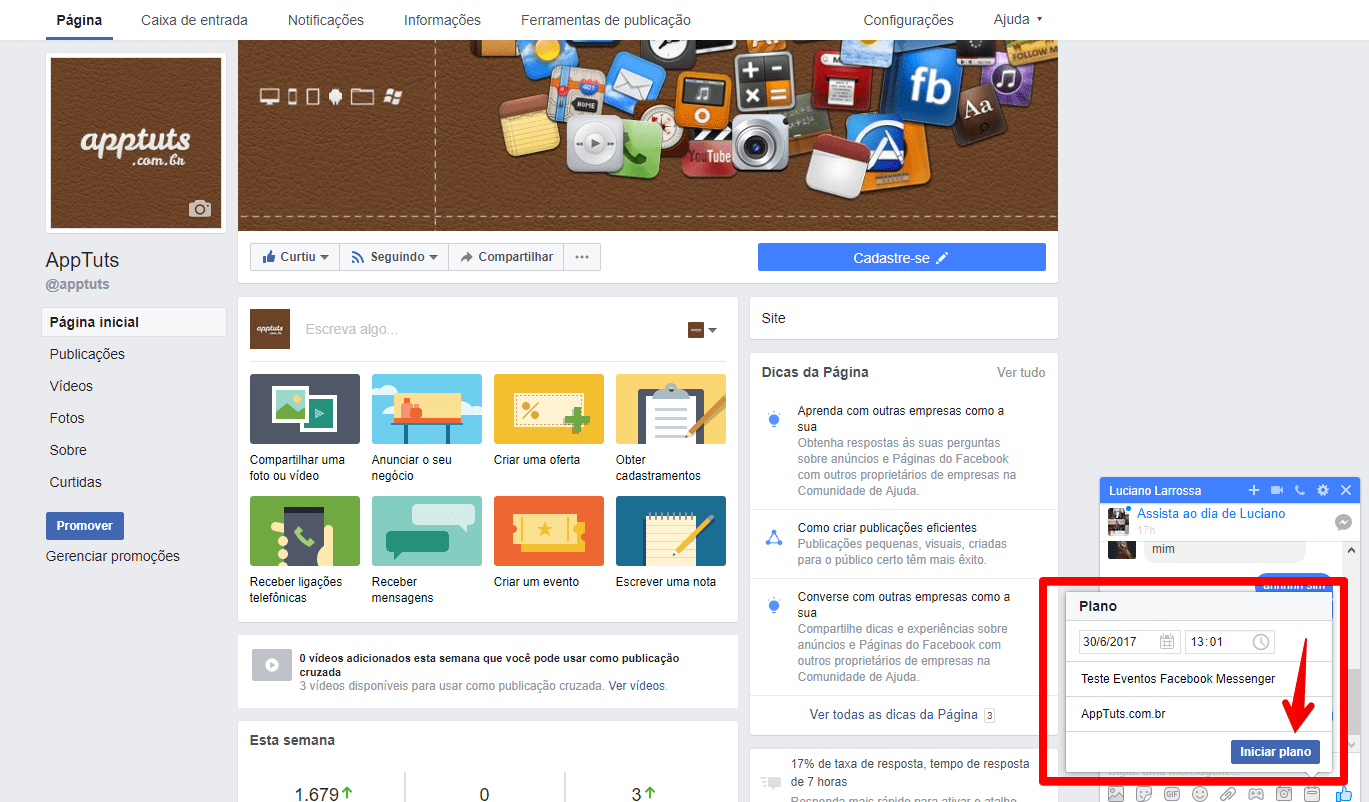This screenshot has height=802, width=1369.
Task: Open the 'Ver vídeos' link
Action: pos(637,686)
